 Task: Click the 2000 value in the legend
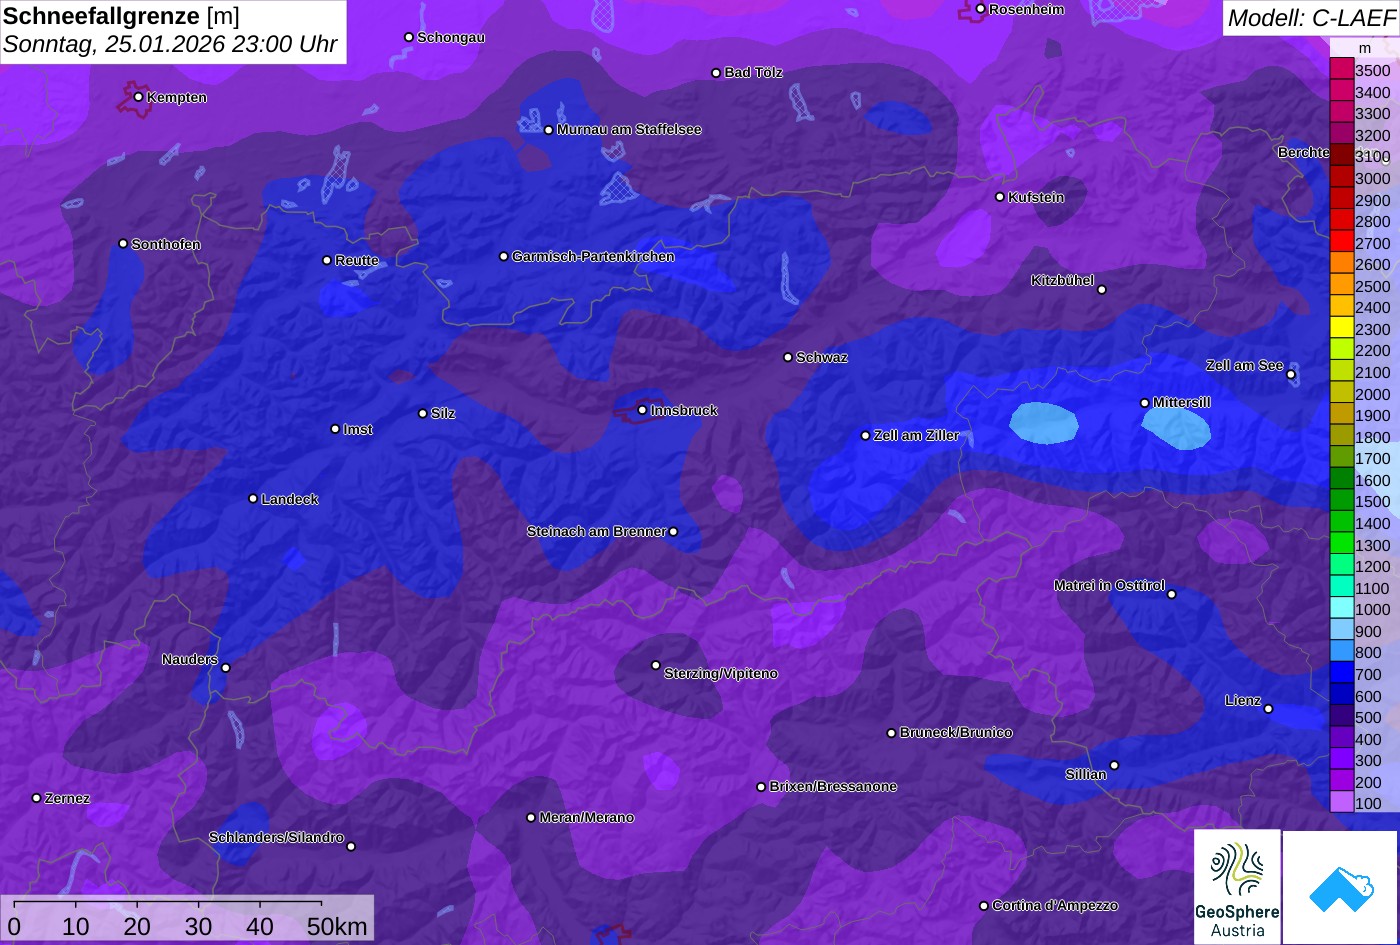click(1372, 394)
